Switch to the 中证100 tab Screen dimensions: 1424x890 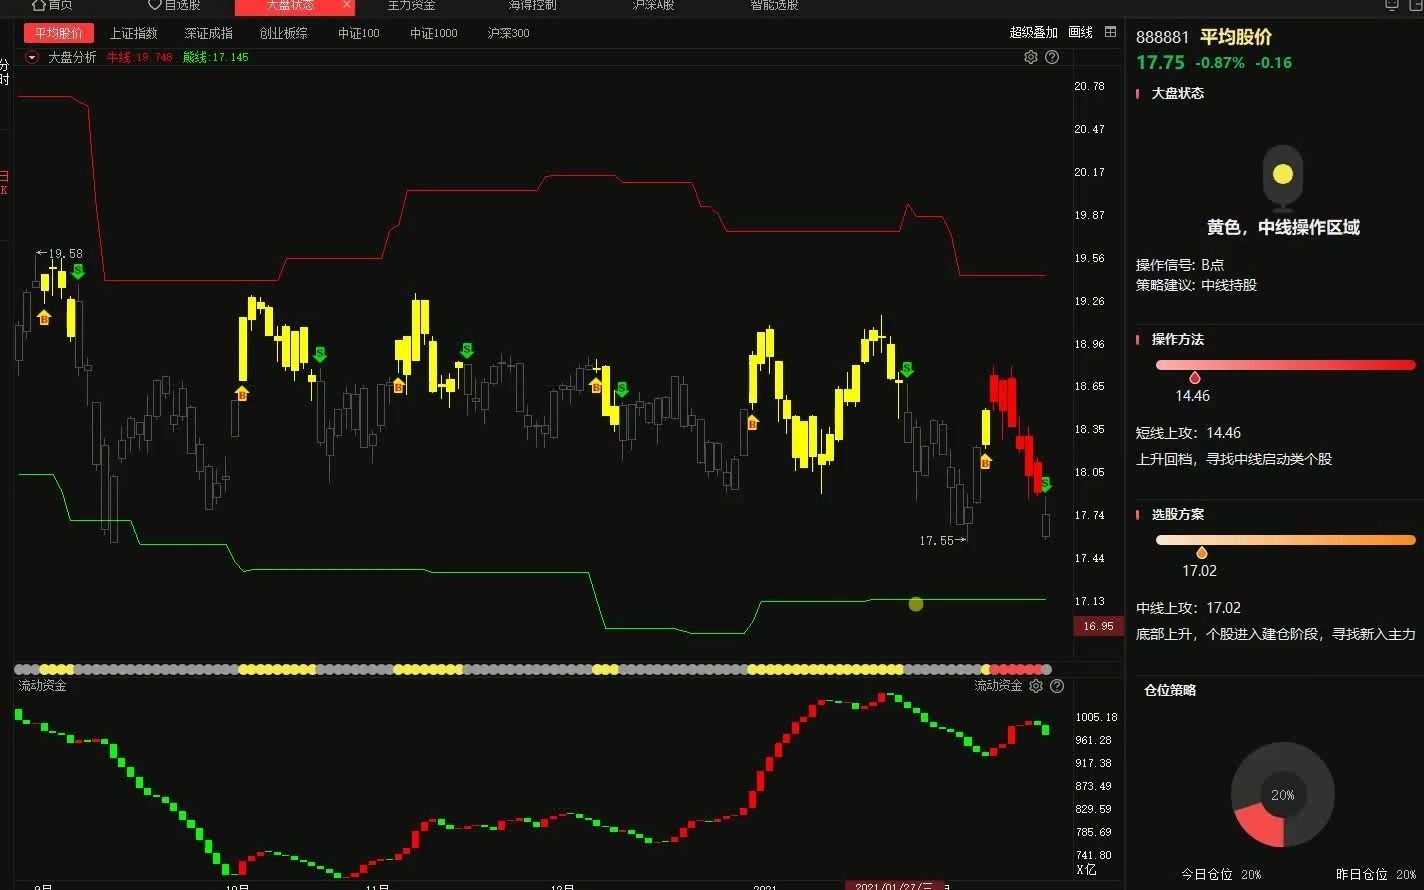pos(358,33)
